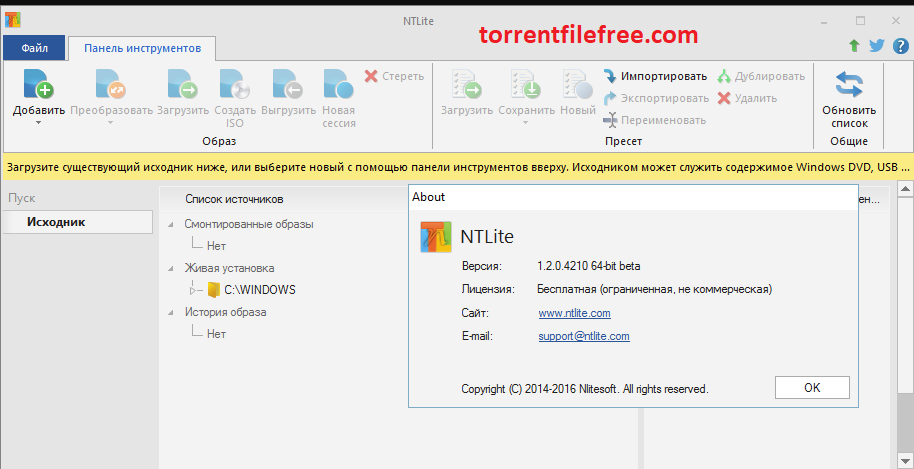This screenshot has width=914, height=469.
Task: Open the Сохранить dropdown arrow
Action: click(526, 122)
